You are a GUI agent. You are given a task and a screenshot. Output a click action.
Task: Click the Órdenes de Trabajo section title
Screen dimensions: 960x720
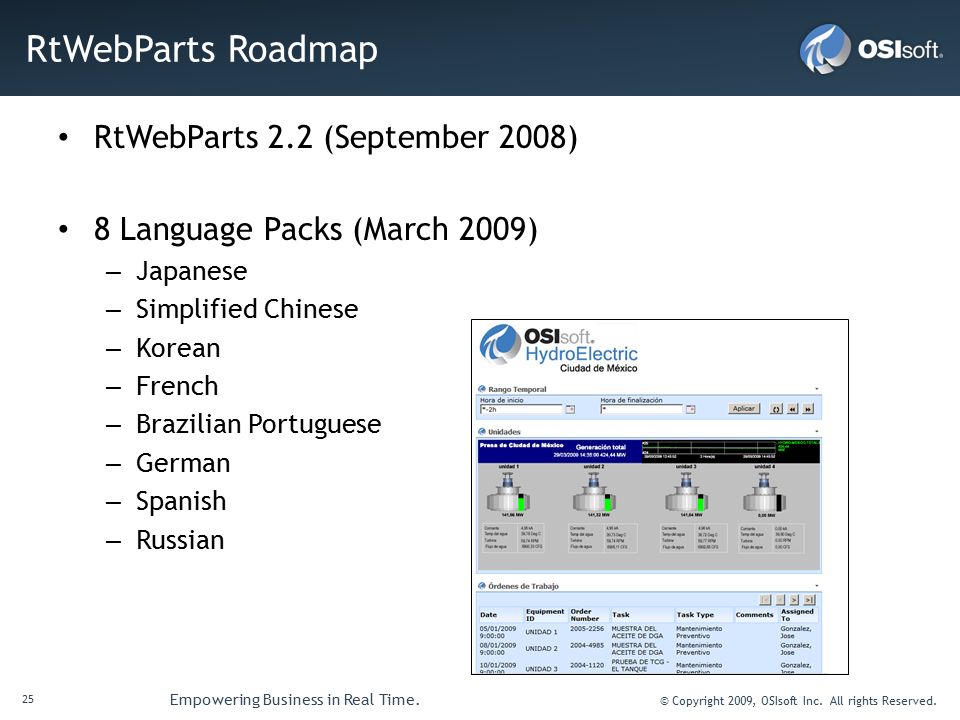(x=523, y=586)
